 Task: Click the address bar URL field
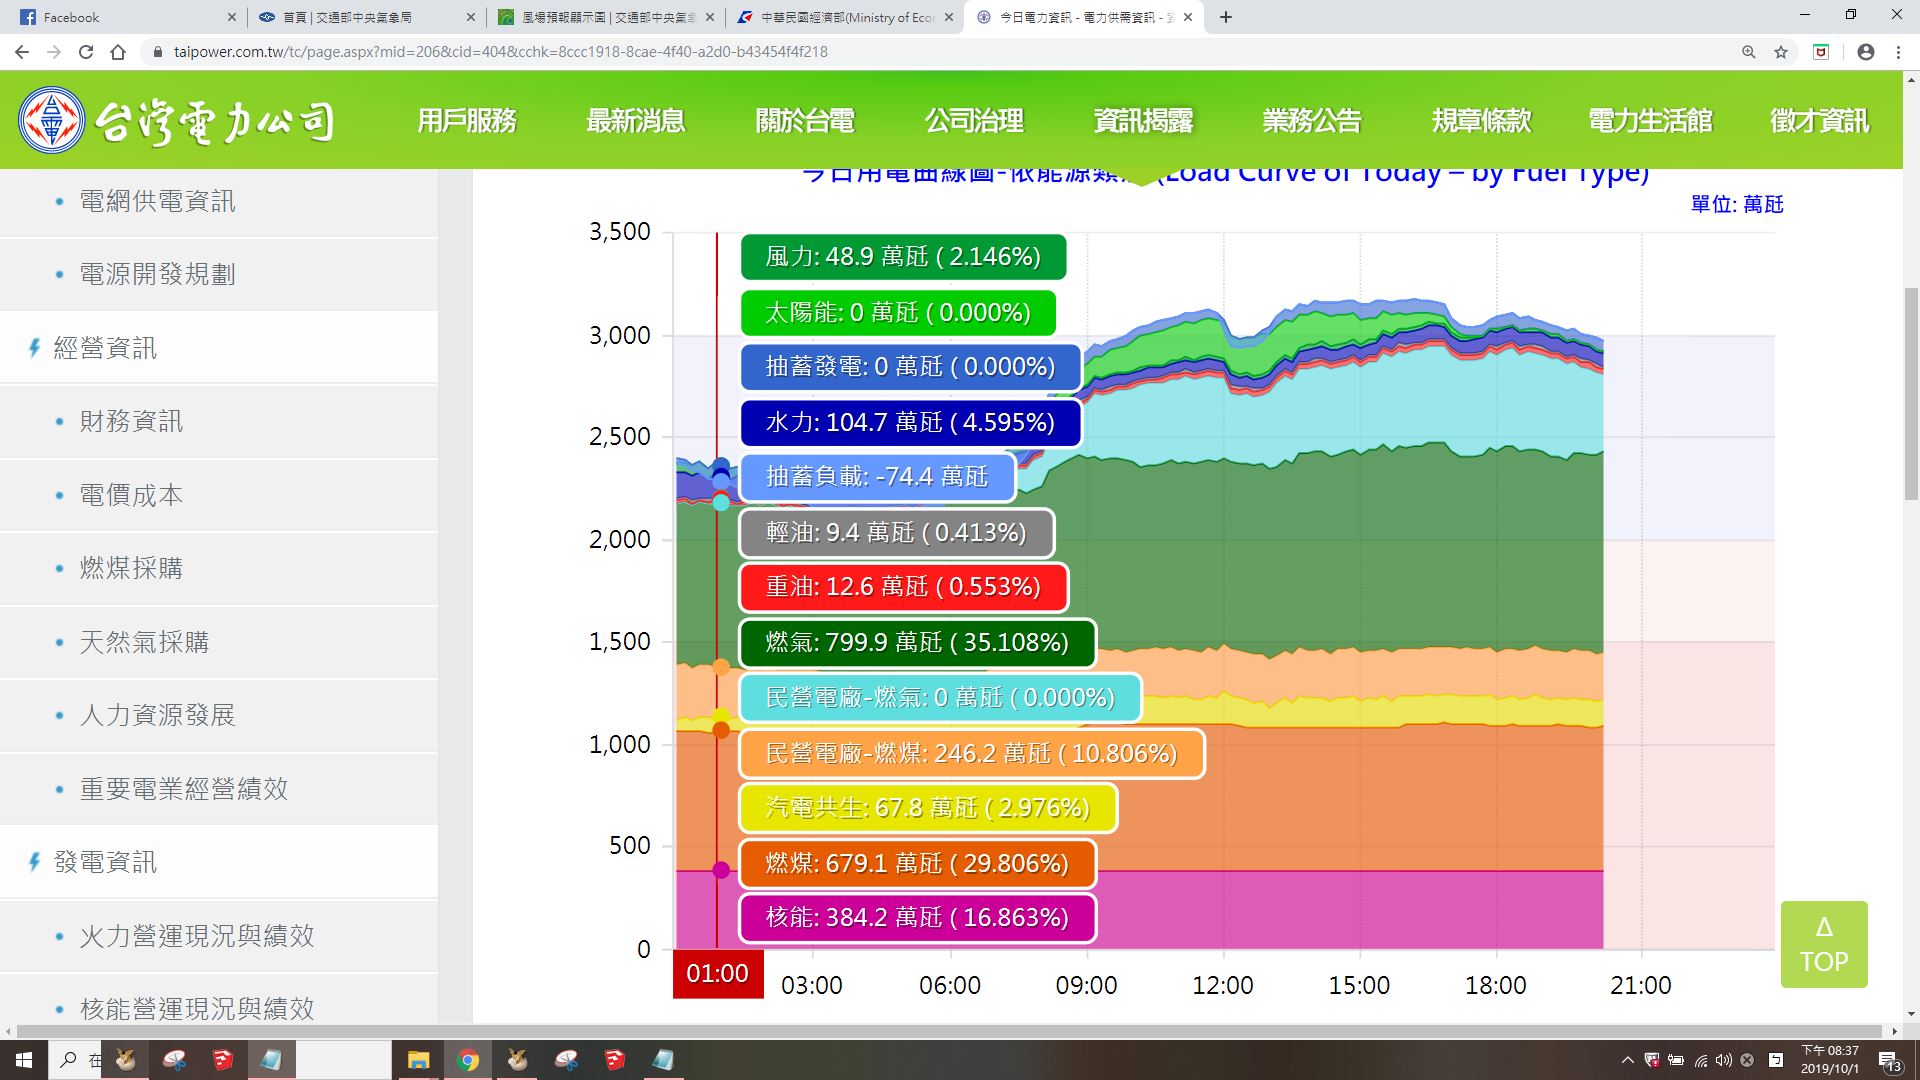click(x=940, y=52)
